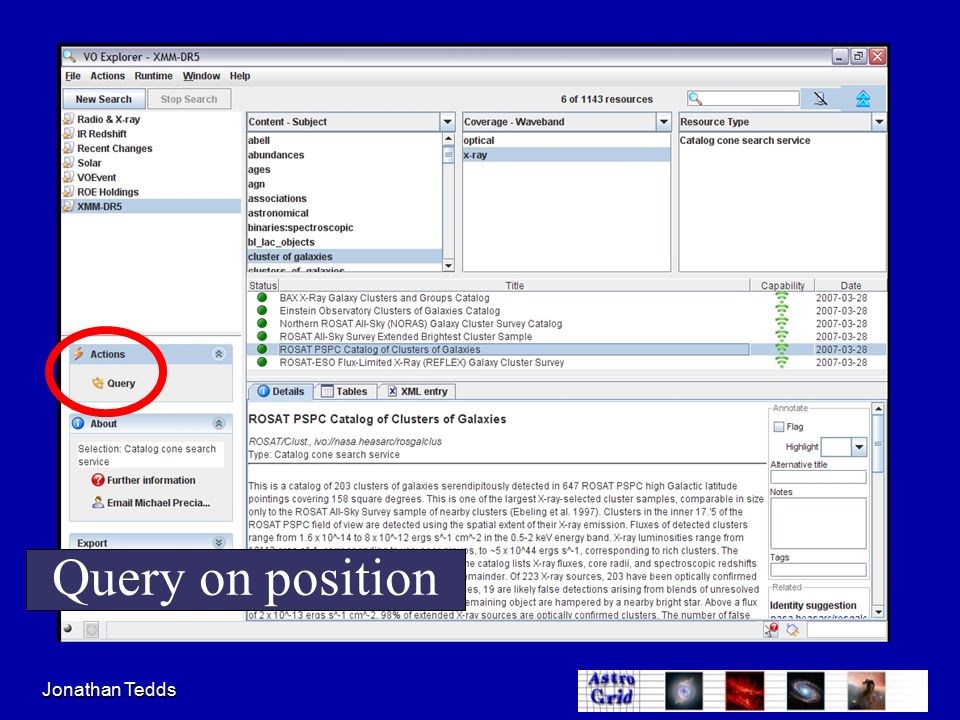Click the Stop Search button
Viewport: 960px width, 720px height.
189,99
